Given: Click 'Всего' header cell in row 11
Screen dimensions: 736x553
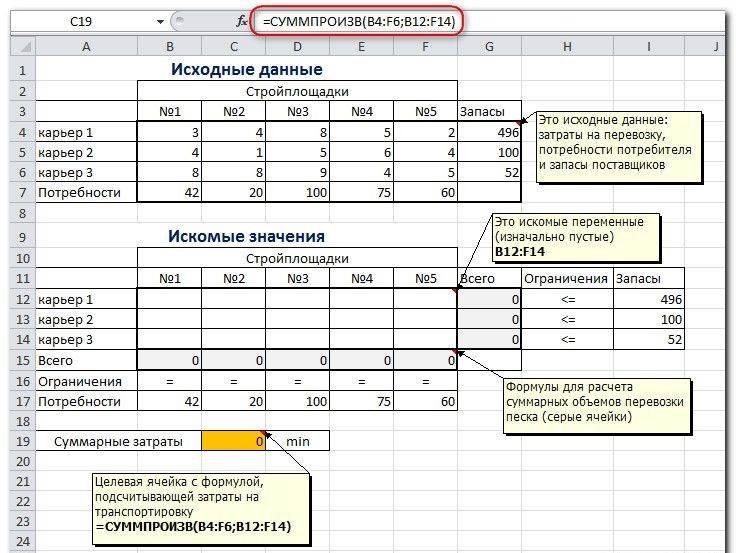Looking at the screenshot, I should tap(489, 278).
